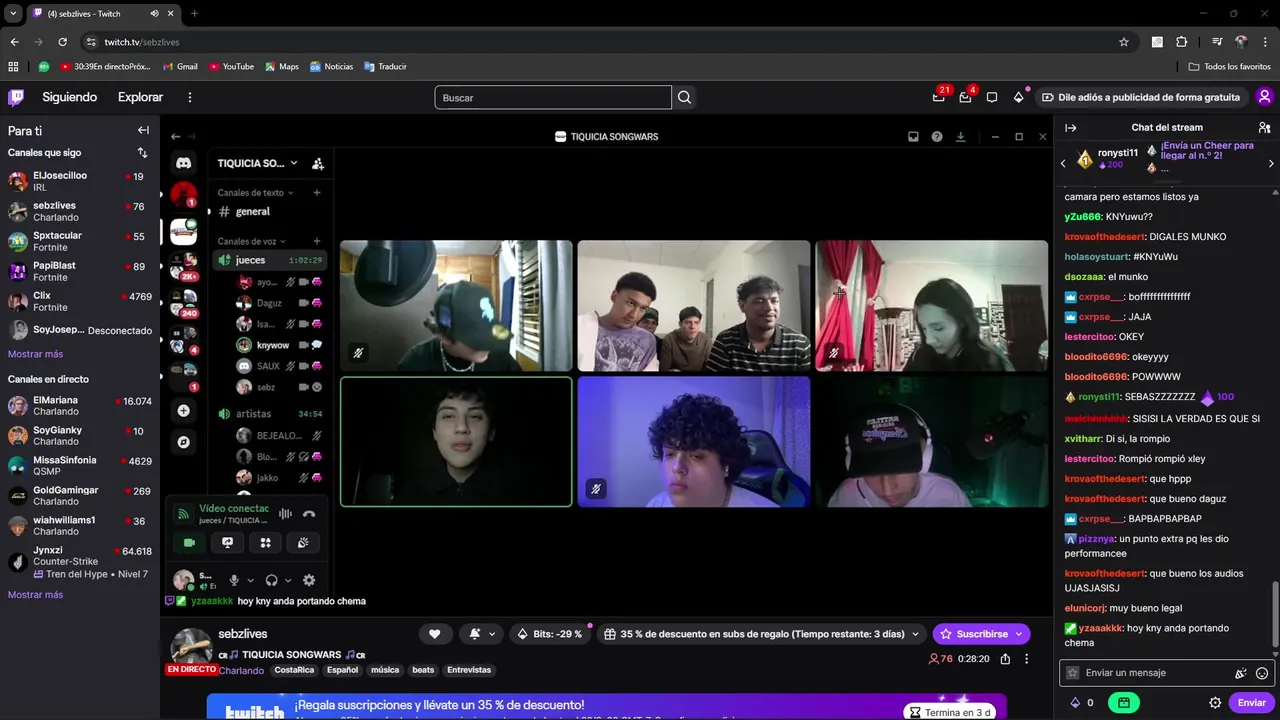Click Dile adiós a publicidad button
1280x720 pixels.
[1141, 97]
